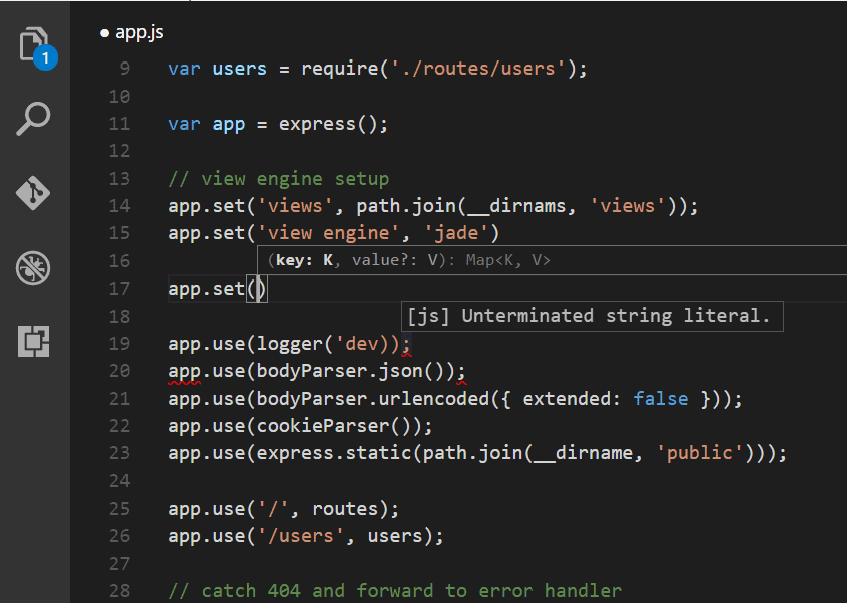This screenshot has height=603, width=847.
Task: Place cursor in './routes/users' string
Action: (x=479, y=69)
